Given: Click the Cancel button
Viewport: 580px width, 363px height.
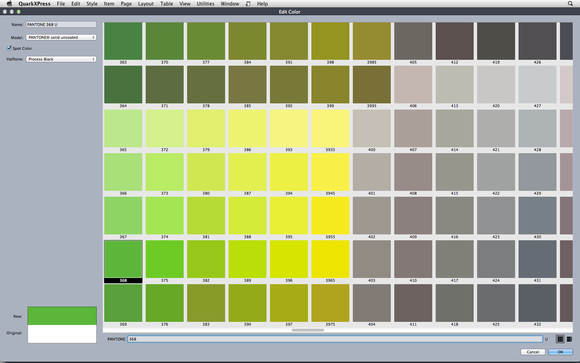Looking at the screenshot, I should (x=533, y=352).
